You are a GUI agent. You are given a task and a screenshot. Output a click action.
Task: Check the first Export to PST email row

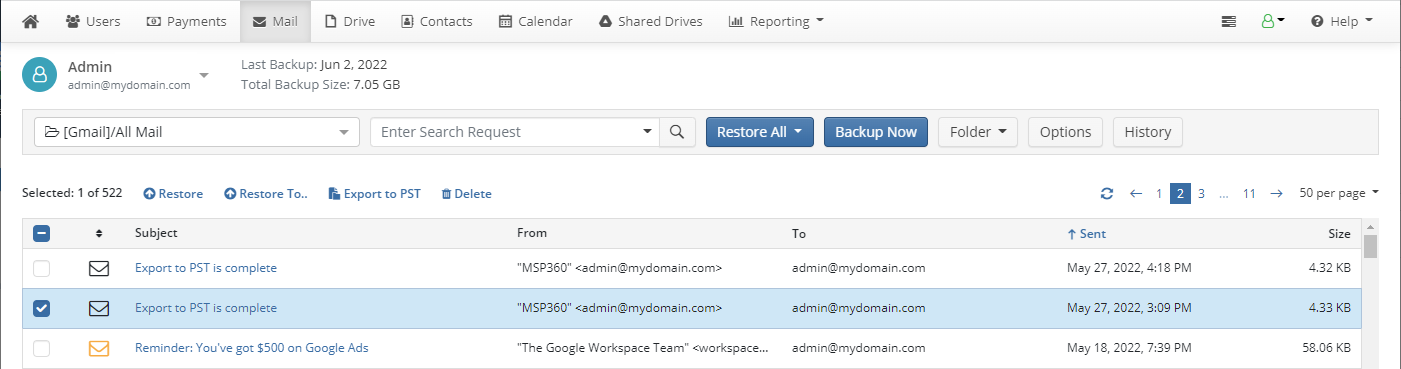tap(41, 268)
